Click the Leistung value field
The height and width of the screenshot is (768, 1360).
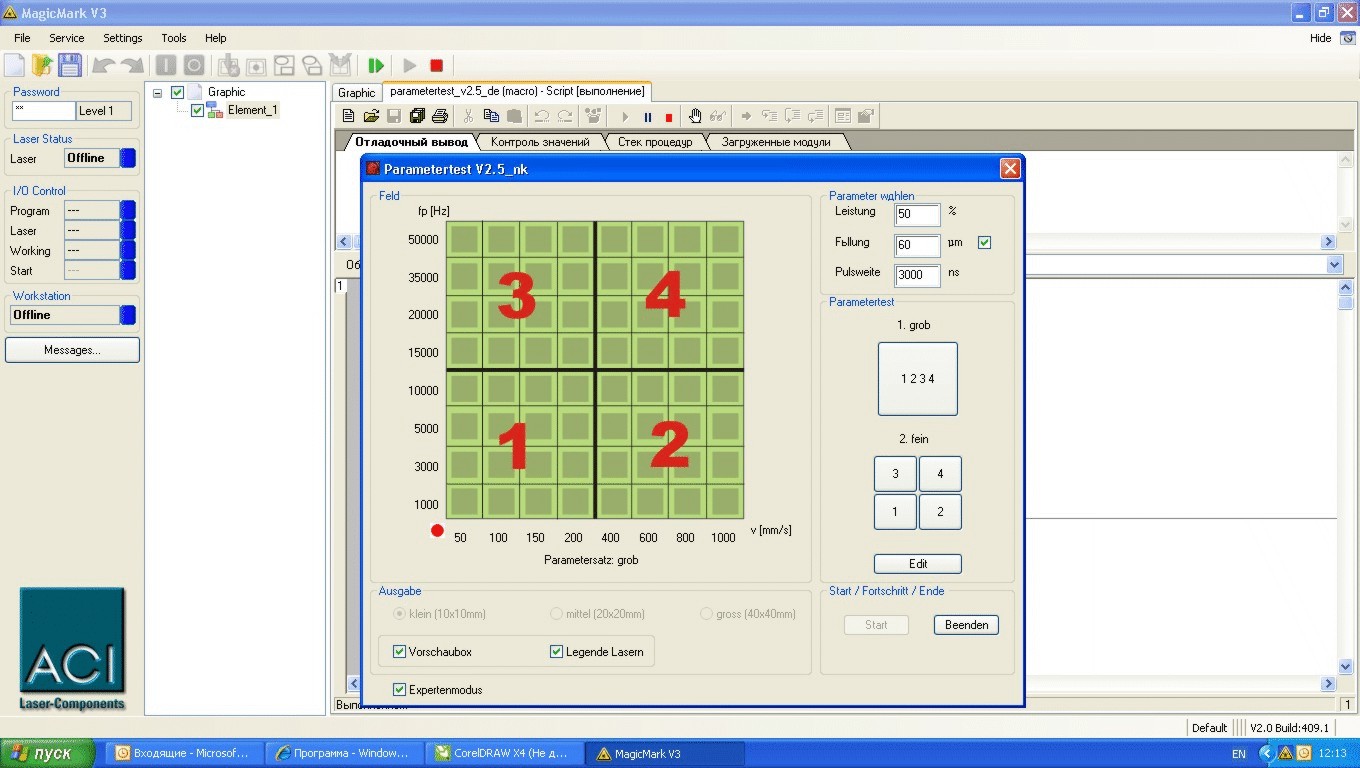[917, 215]
